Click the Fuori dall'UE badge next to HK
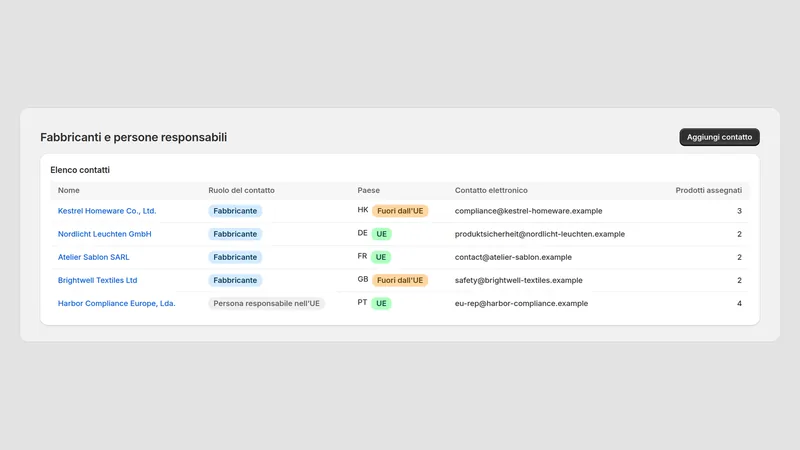Screen dimensions: 800x450 tap(400, 211)
